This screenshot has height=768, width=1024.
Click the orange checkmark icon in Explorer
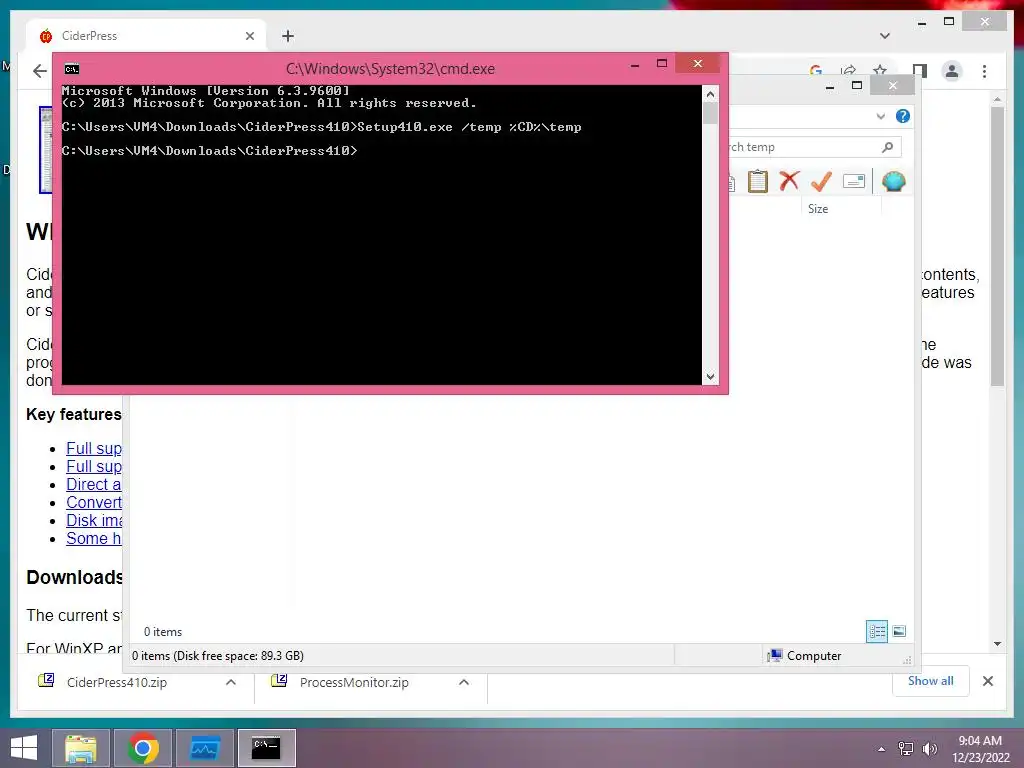pyautogui.click(x=821, y=181)
